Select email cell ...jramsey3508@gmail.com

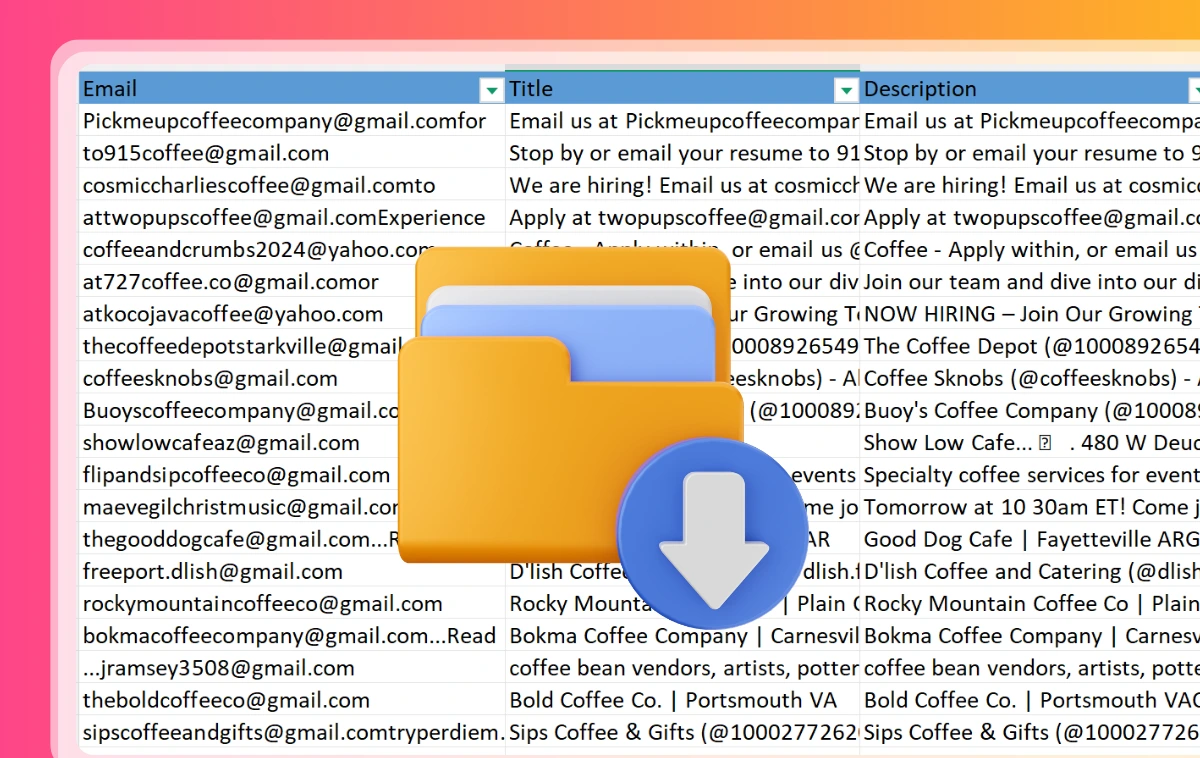click(x=292, y=667)
